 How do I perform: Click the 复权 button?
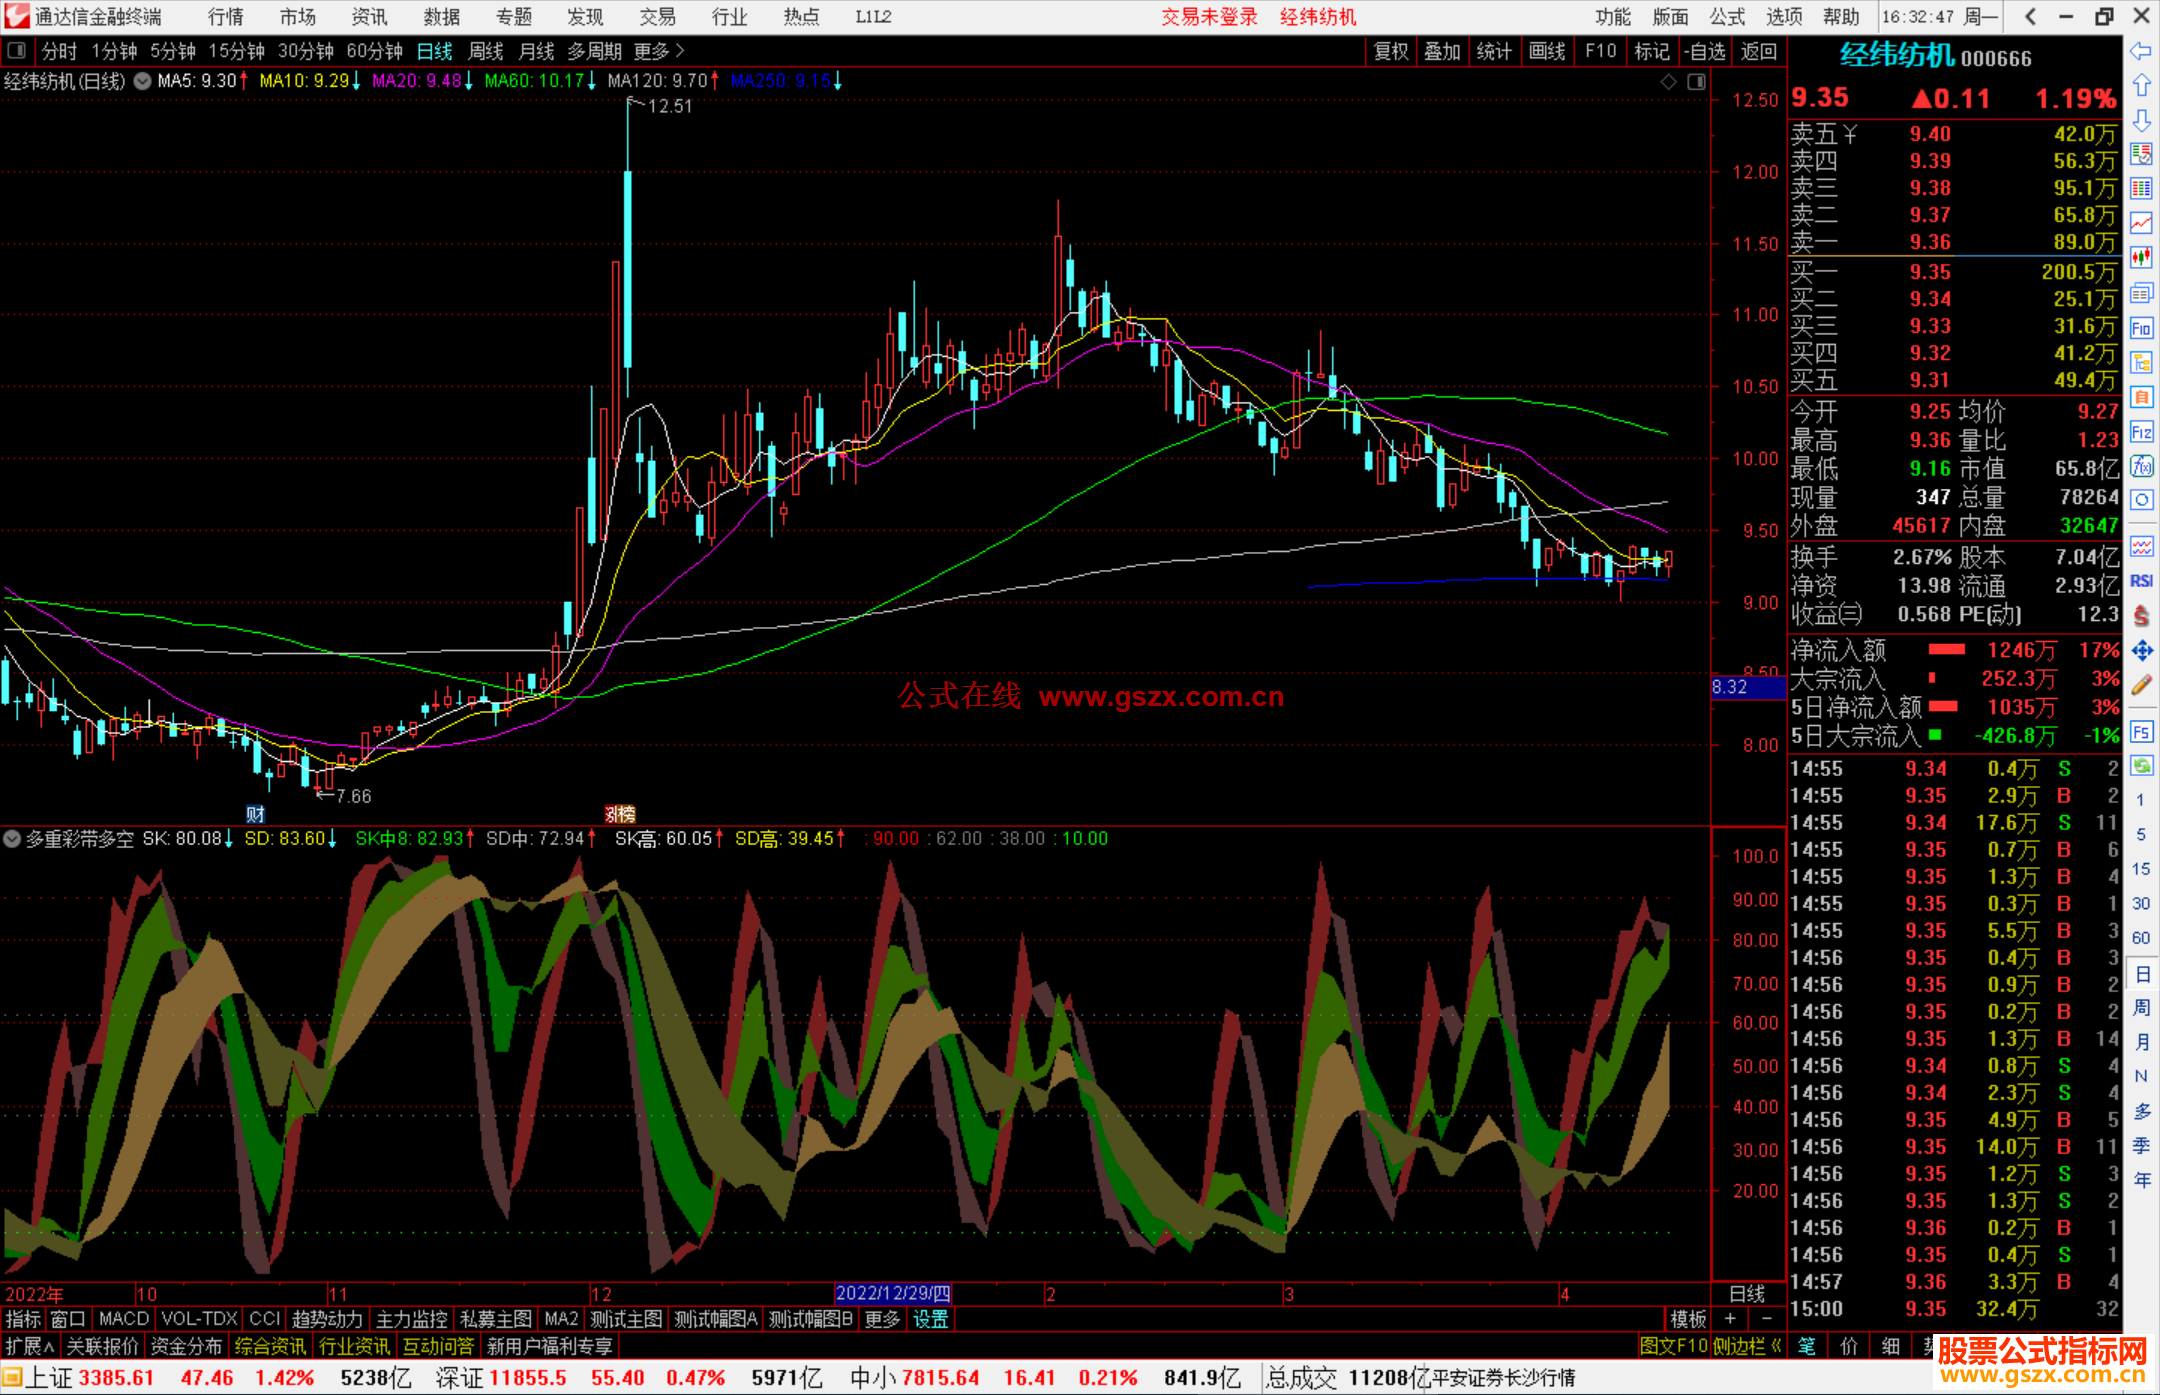point(1391,51)
